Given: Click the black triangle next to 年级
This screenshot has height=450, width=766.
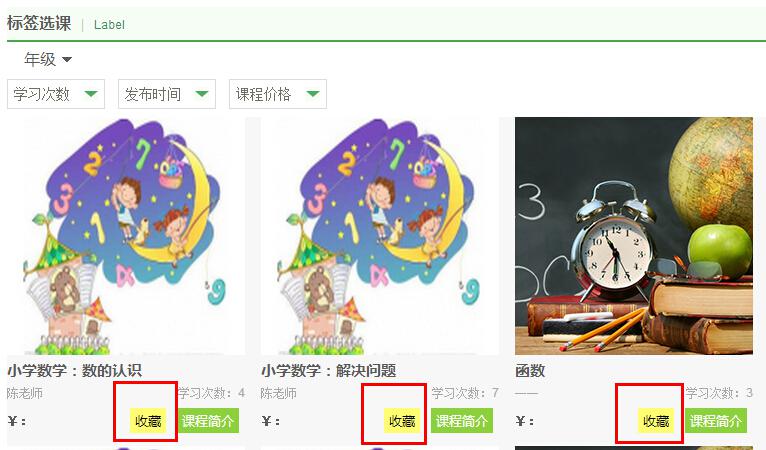Looking at the screenshot, I should [67, 60].
